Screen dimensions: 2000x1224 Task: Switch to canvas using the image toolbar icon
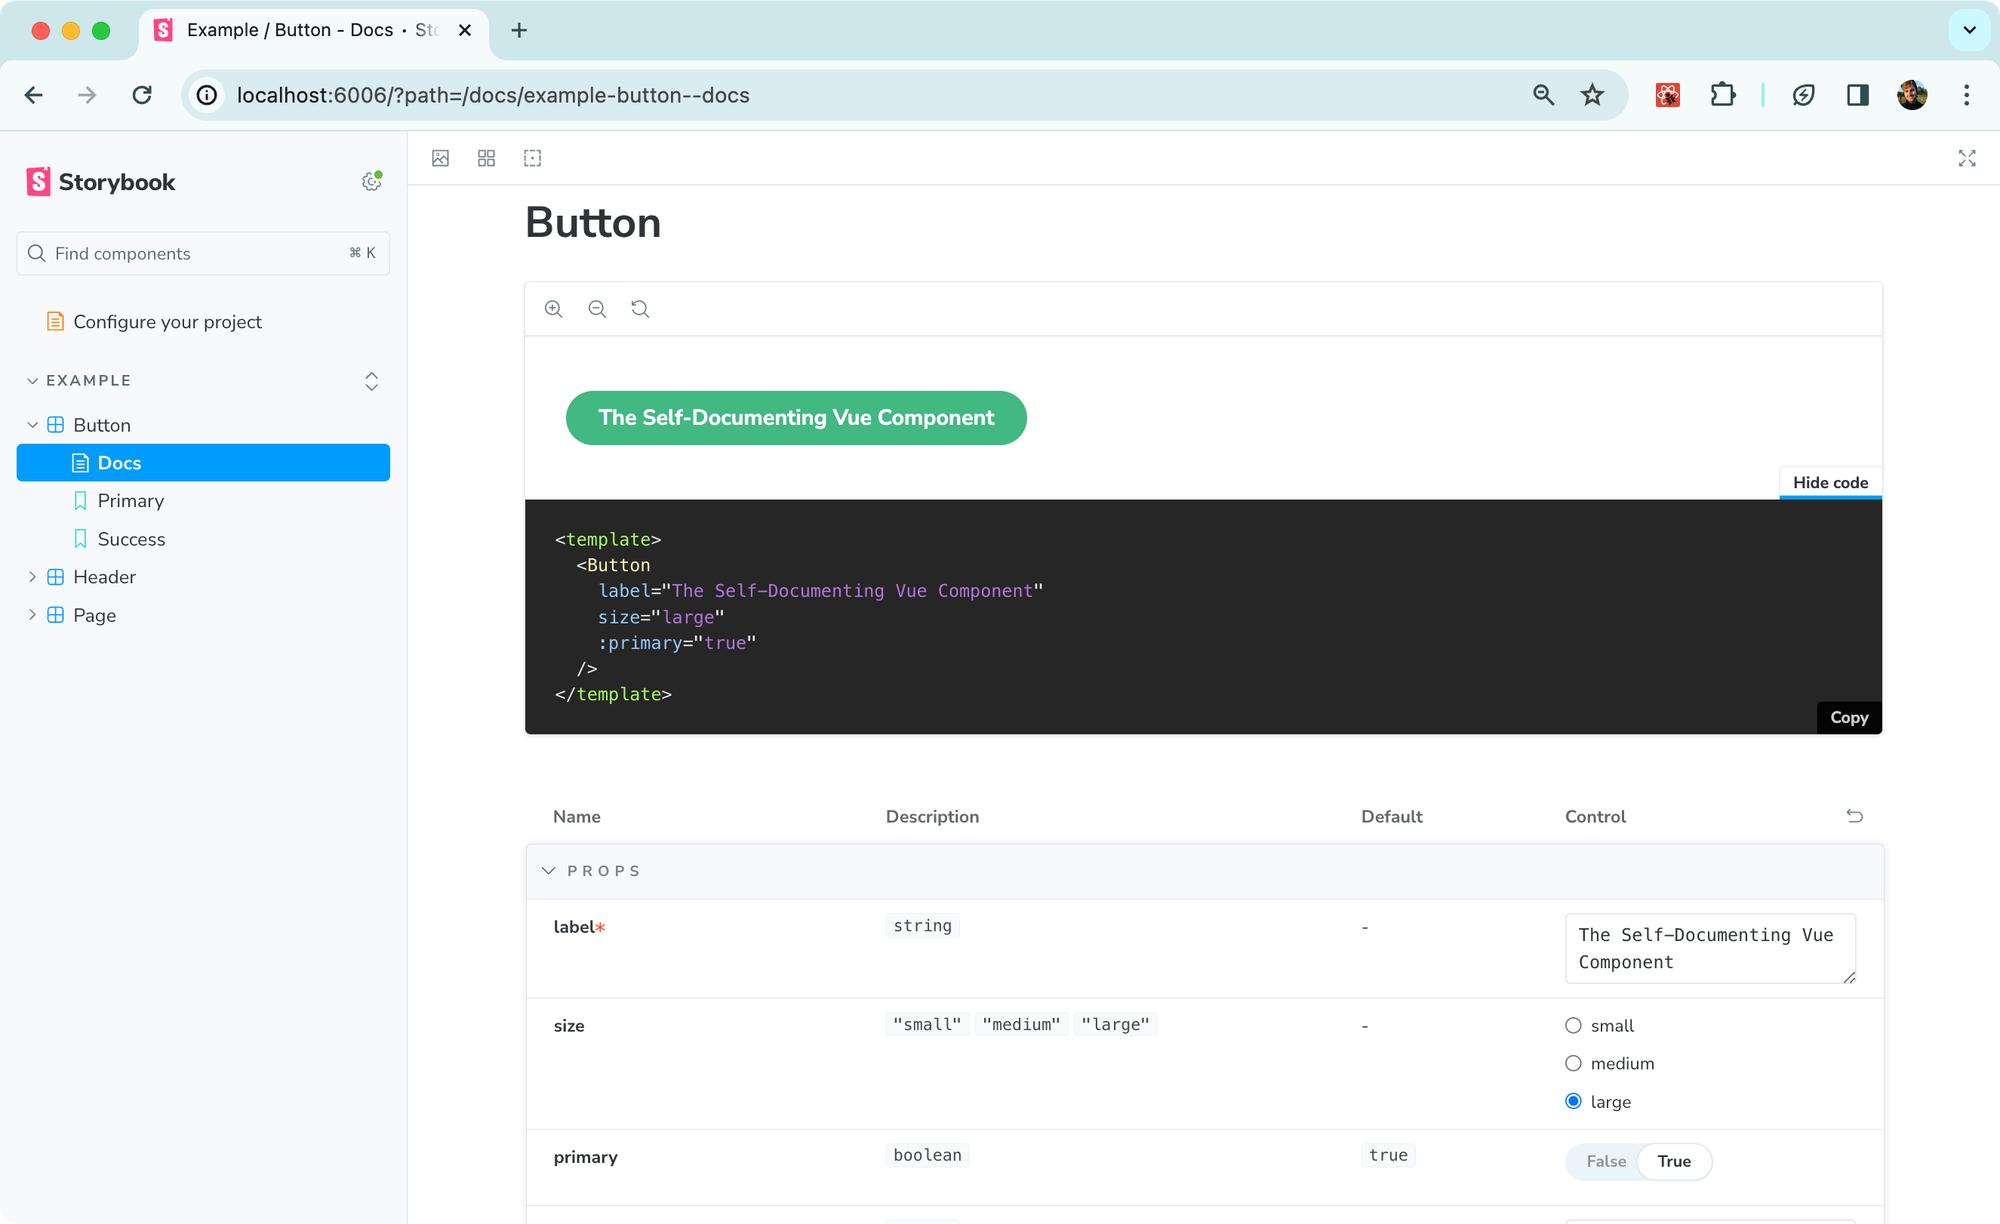(440, 158)
